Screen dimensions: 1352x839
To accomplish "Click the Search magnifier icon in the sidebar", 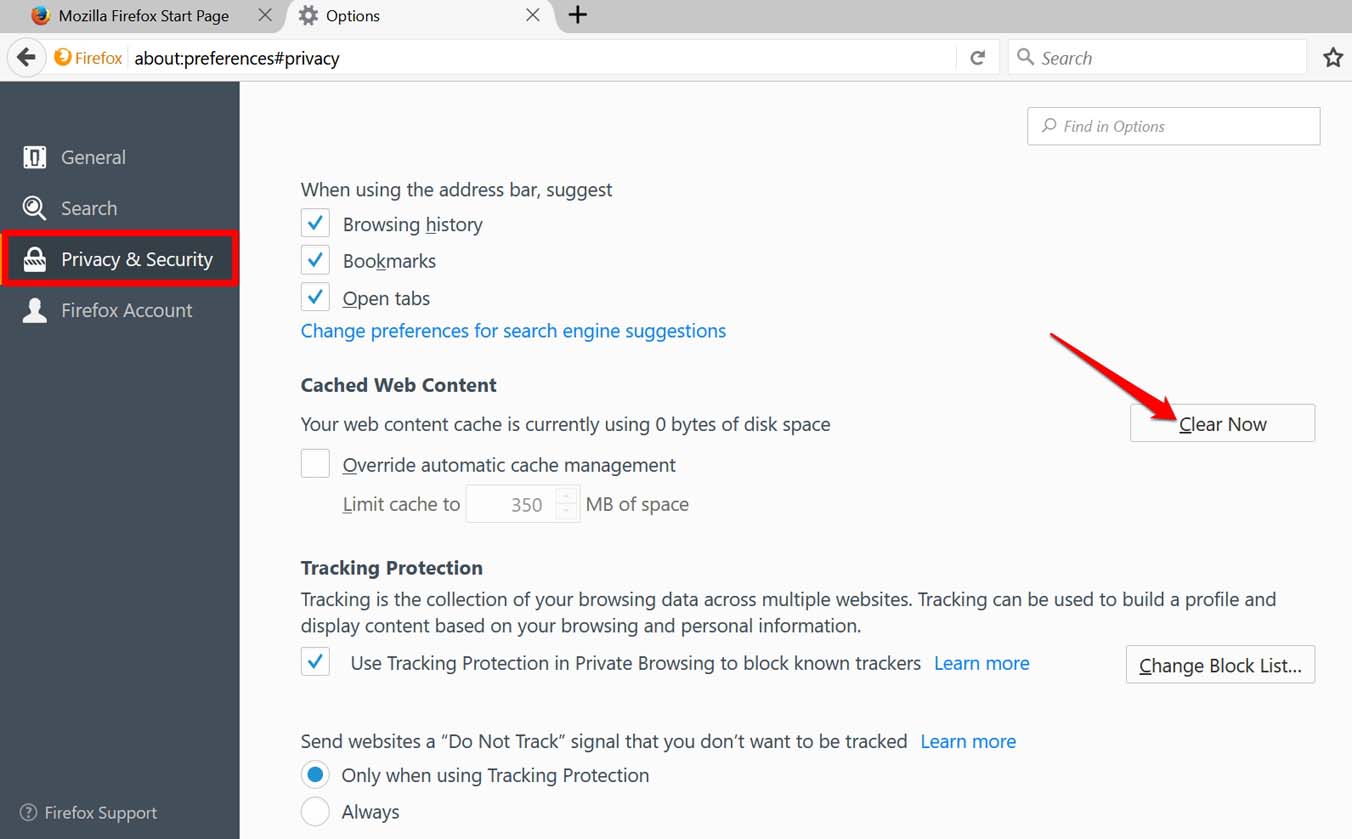I will click(x=35, y=208).
